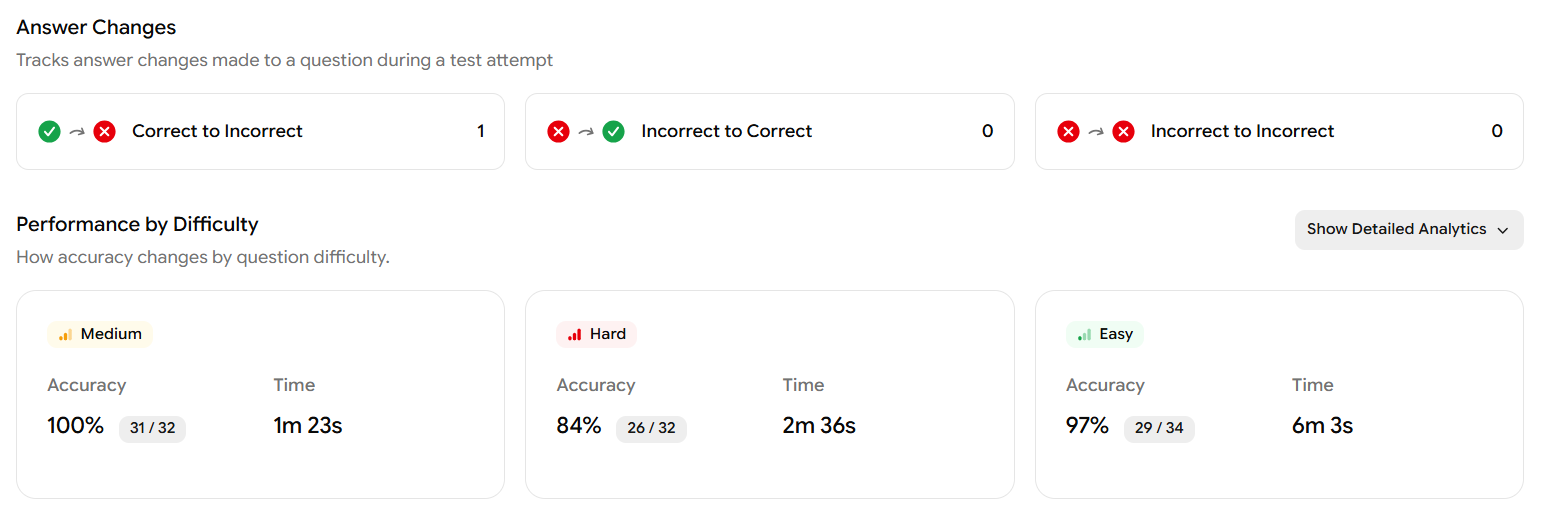The image size is (1553, 513).
Task: Click the Hard difficulty badge
Action: [596, 334]
